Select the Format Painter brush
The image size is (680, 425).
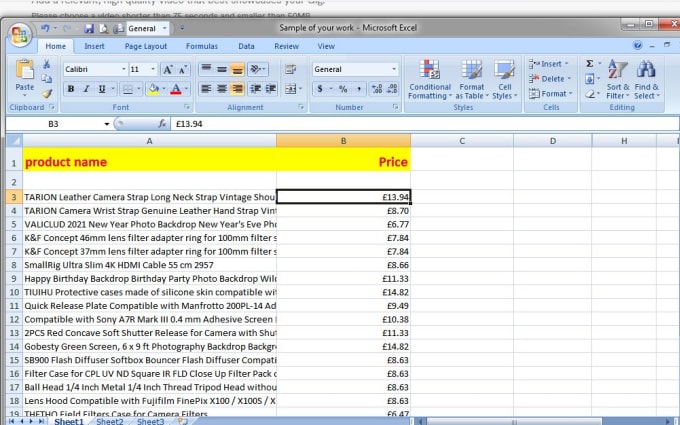coord(47,93)
